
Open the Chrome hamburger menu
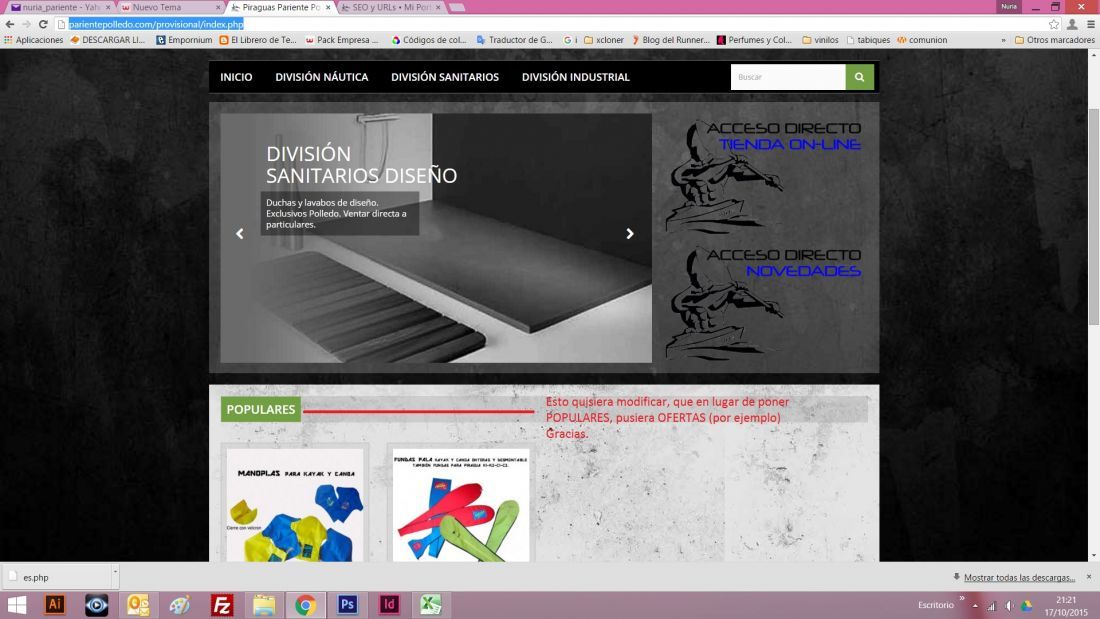tap(1091, 24)
